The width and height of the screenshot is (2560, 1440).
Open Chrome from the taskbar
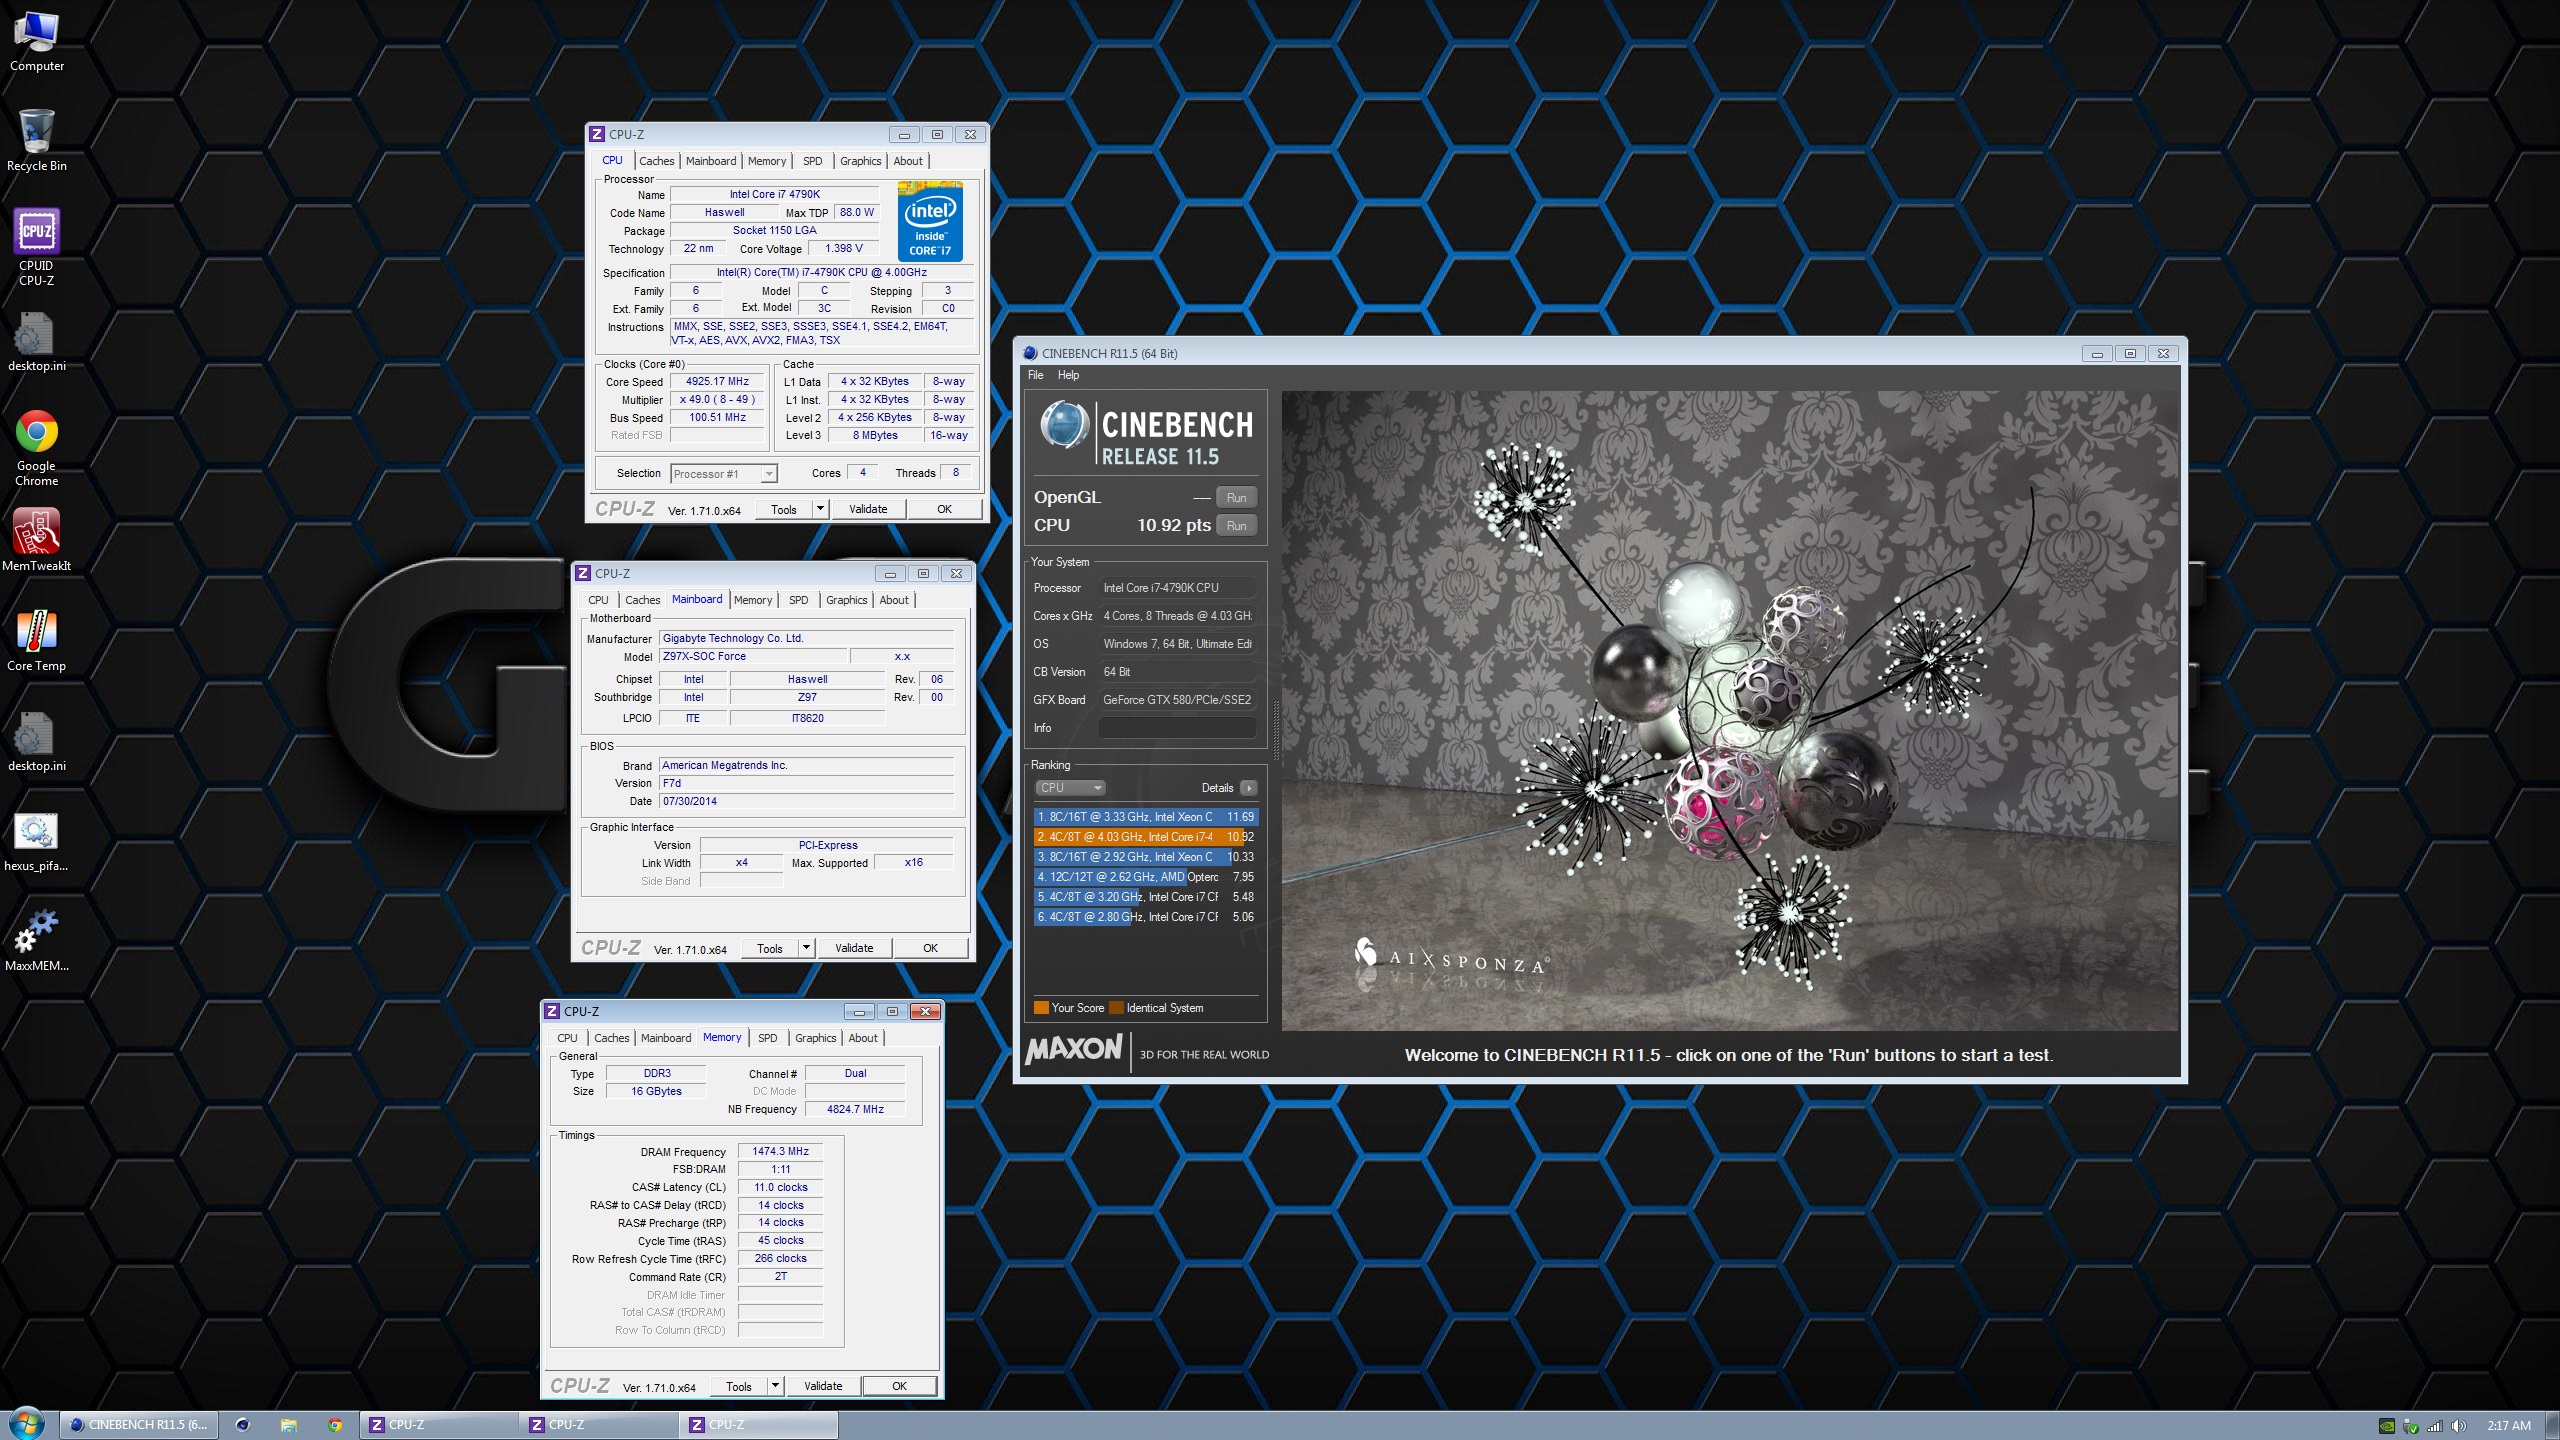[336, 1425]
